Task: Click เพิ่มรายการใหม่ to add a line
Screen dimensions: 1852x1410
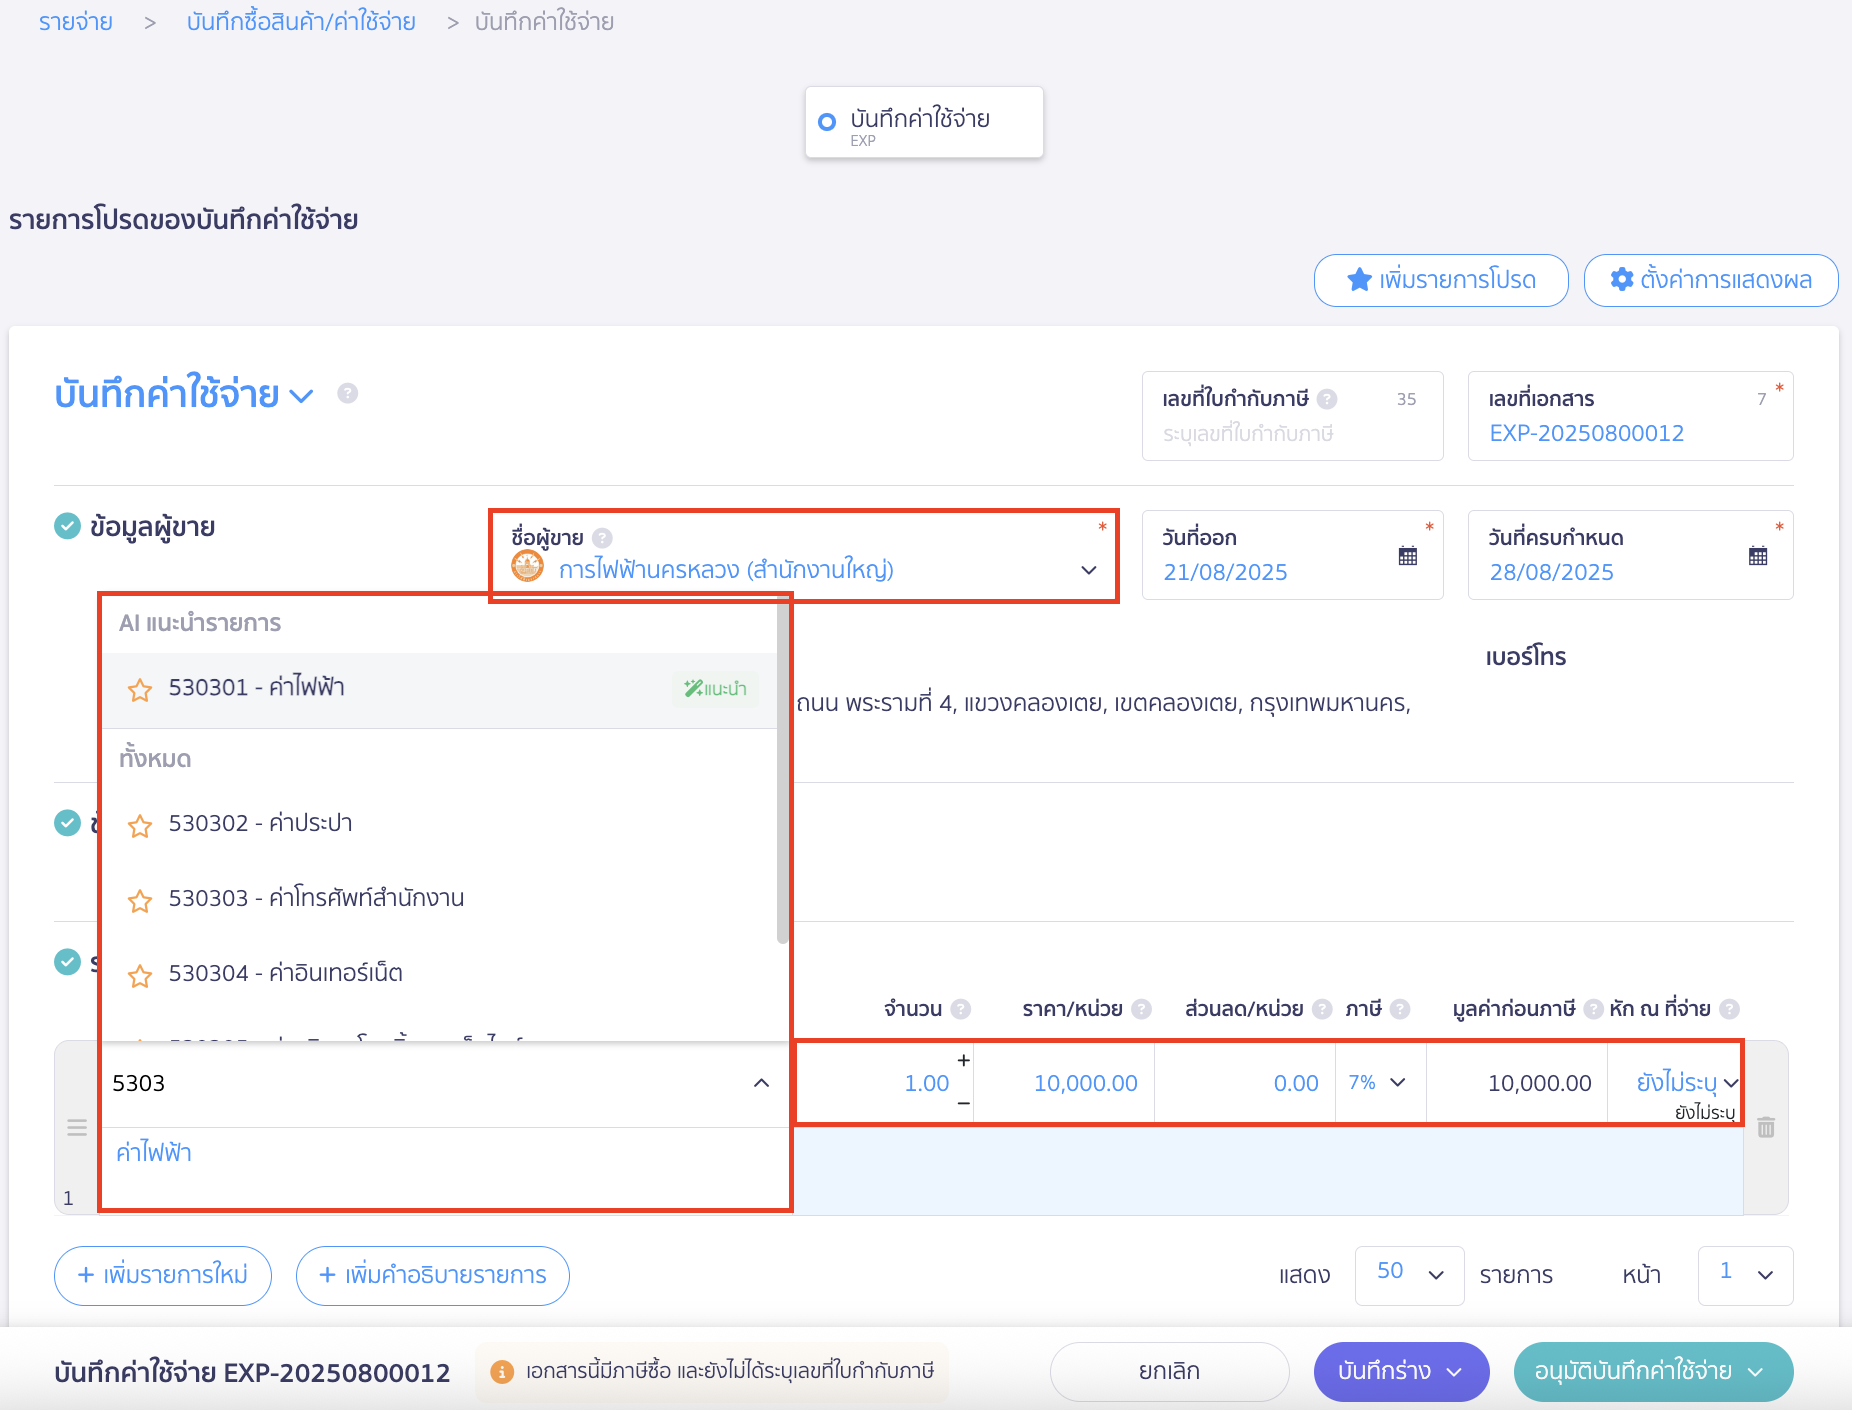Action: click(x=162, y=1275)
